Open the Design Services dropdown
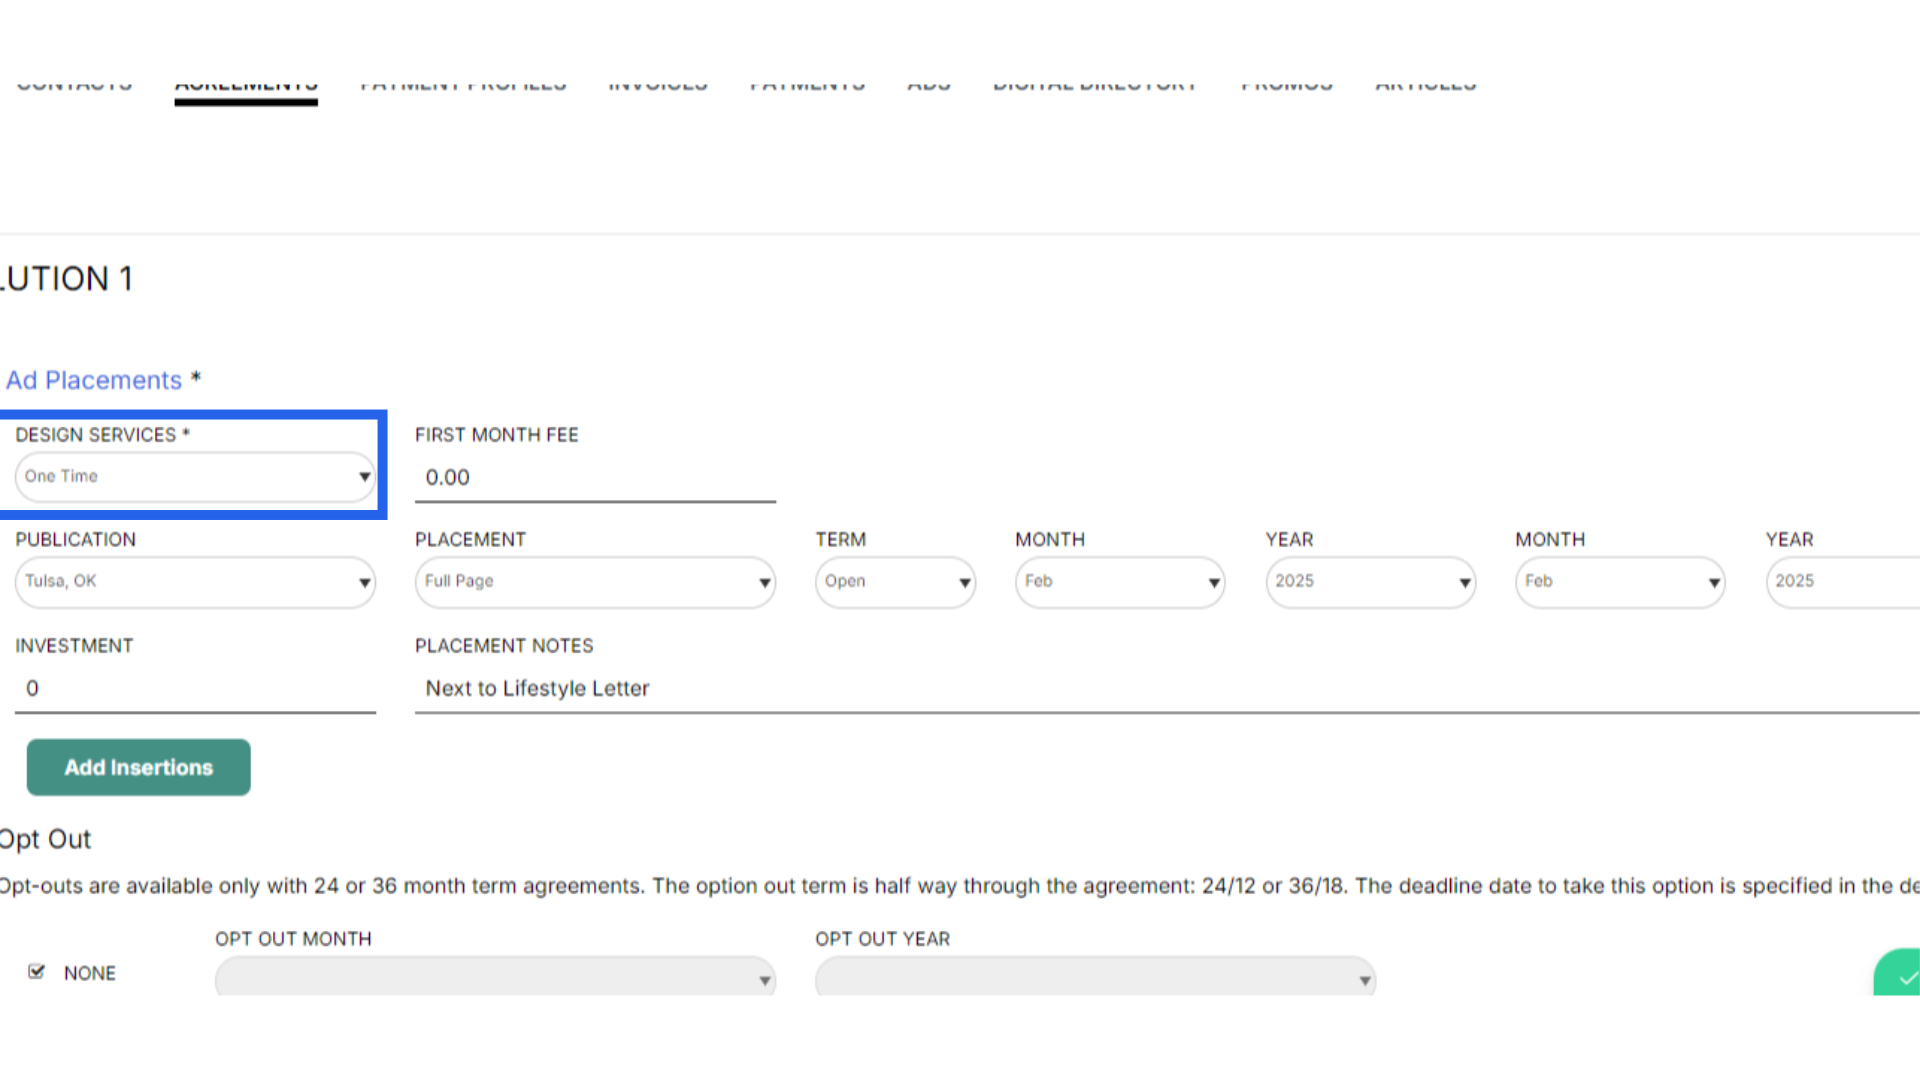The width and height of the screenshot is (1920, 1080). pos(195,477)
